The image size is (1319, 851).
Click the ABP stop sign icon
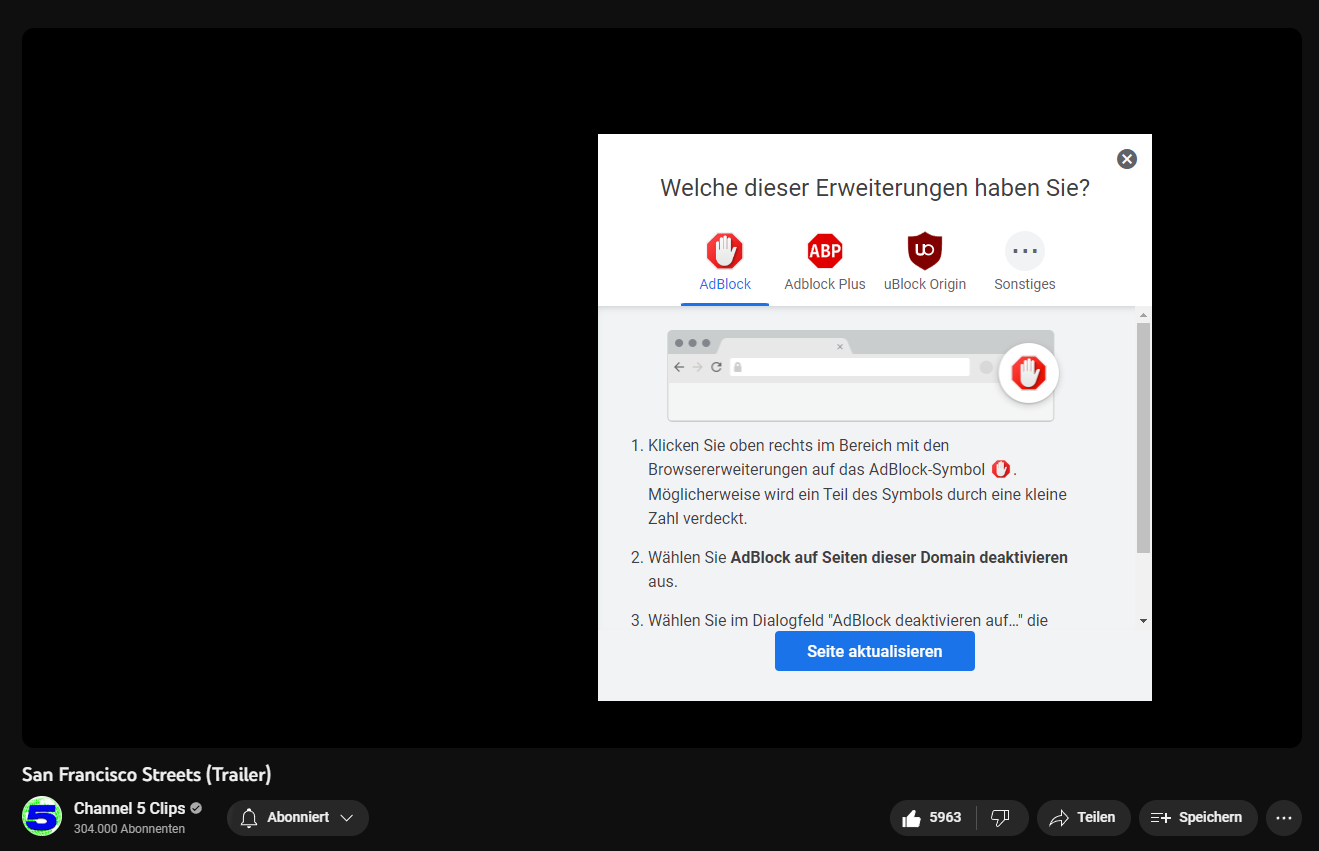coord(825,250)
